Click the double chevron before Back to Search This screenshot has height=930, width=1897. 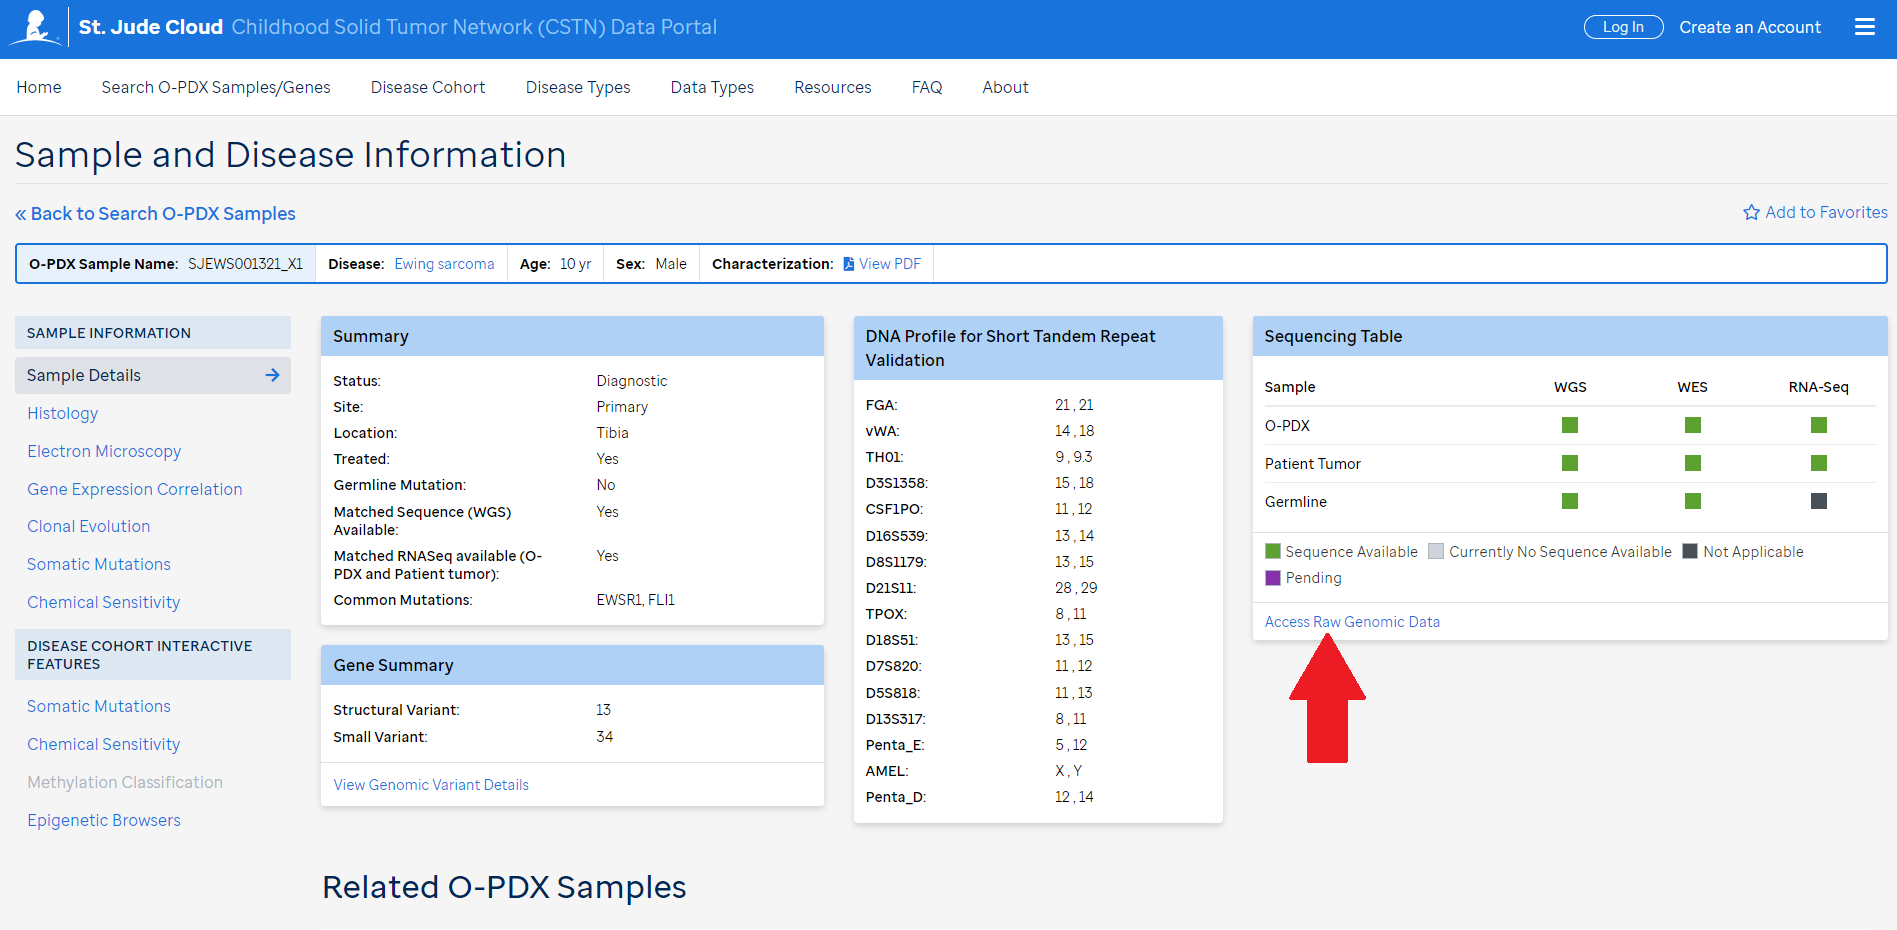click(21, 214)
